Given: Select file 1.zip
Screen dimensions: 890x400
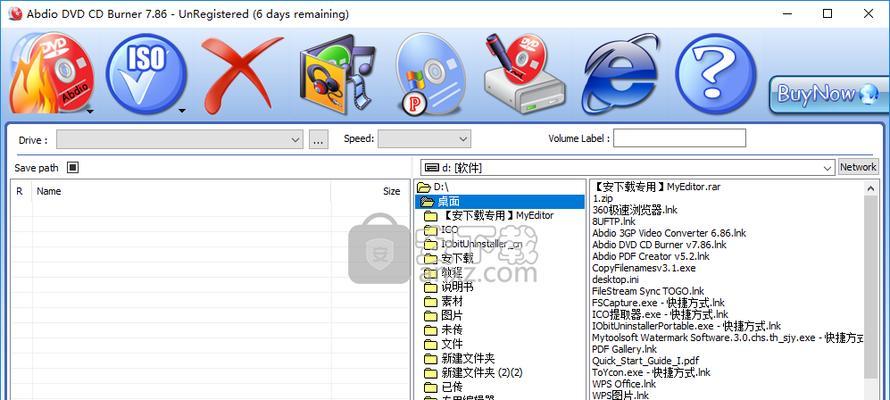Looking at the screenshot, I should coord(602,198).
